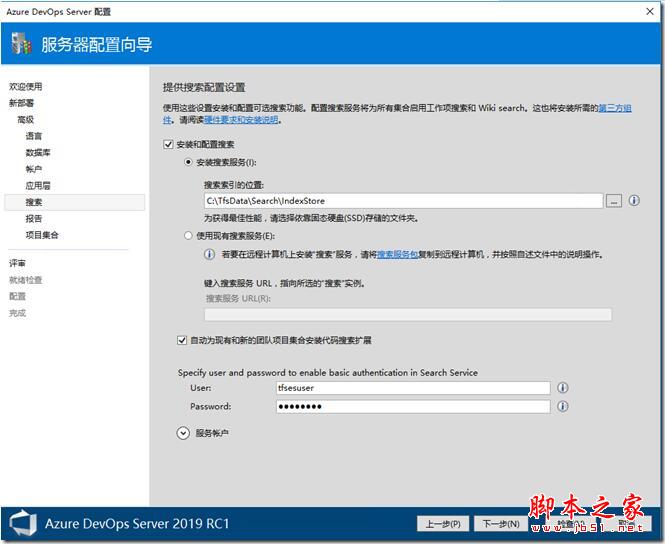Click info icon beside remote search note
Image resolution: width=665 pixels, height=546 pixels.
click(x=210, y=254)
